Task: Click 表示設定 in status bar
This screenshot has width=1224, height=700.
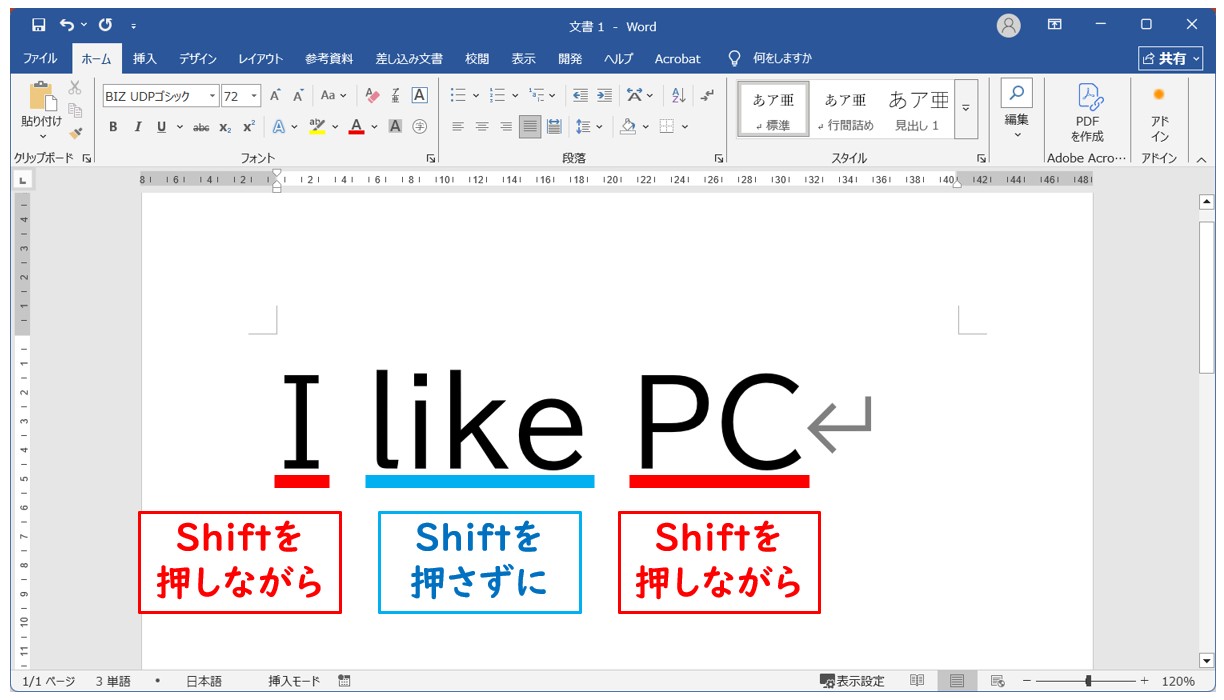Action: 852,681
